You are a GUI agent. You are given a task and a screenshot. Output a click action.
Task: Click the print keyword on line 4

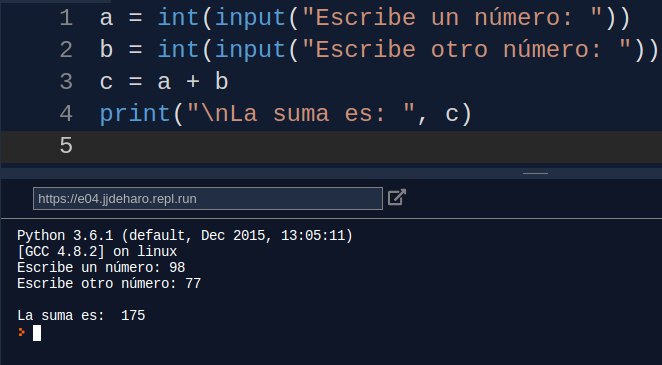pyautogui.click(x=135, y=114)
